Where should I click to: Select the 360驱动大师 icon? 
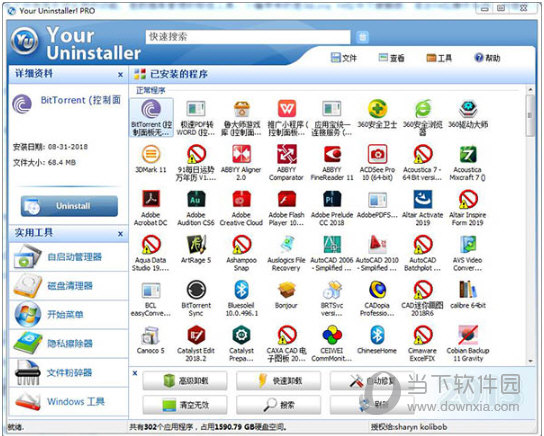(468, 109)
